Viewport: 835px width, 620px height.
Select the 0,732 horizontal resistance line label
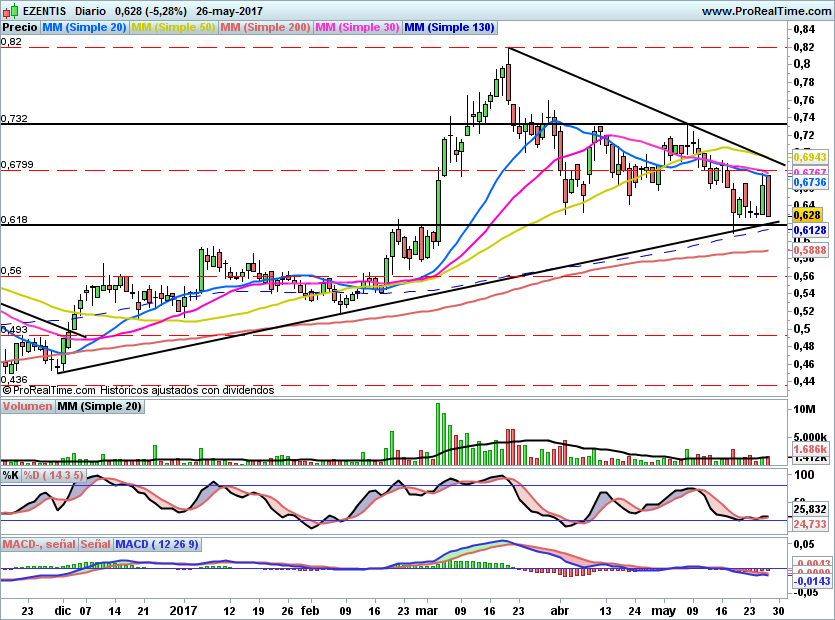pyautogui.click(x=14, y=118)
